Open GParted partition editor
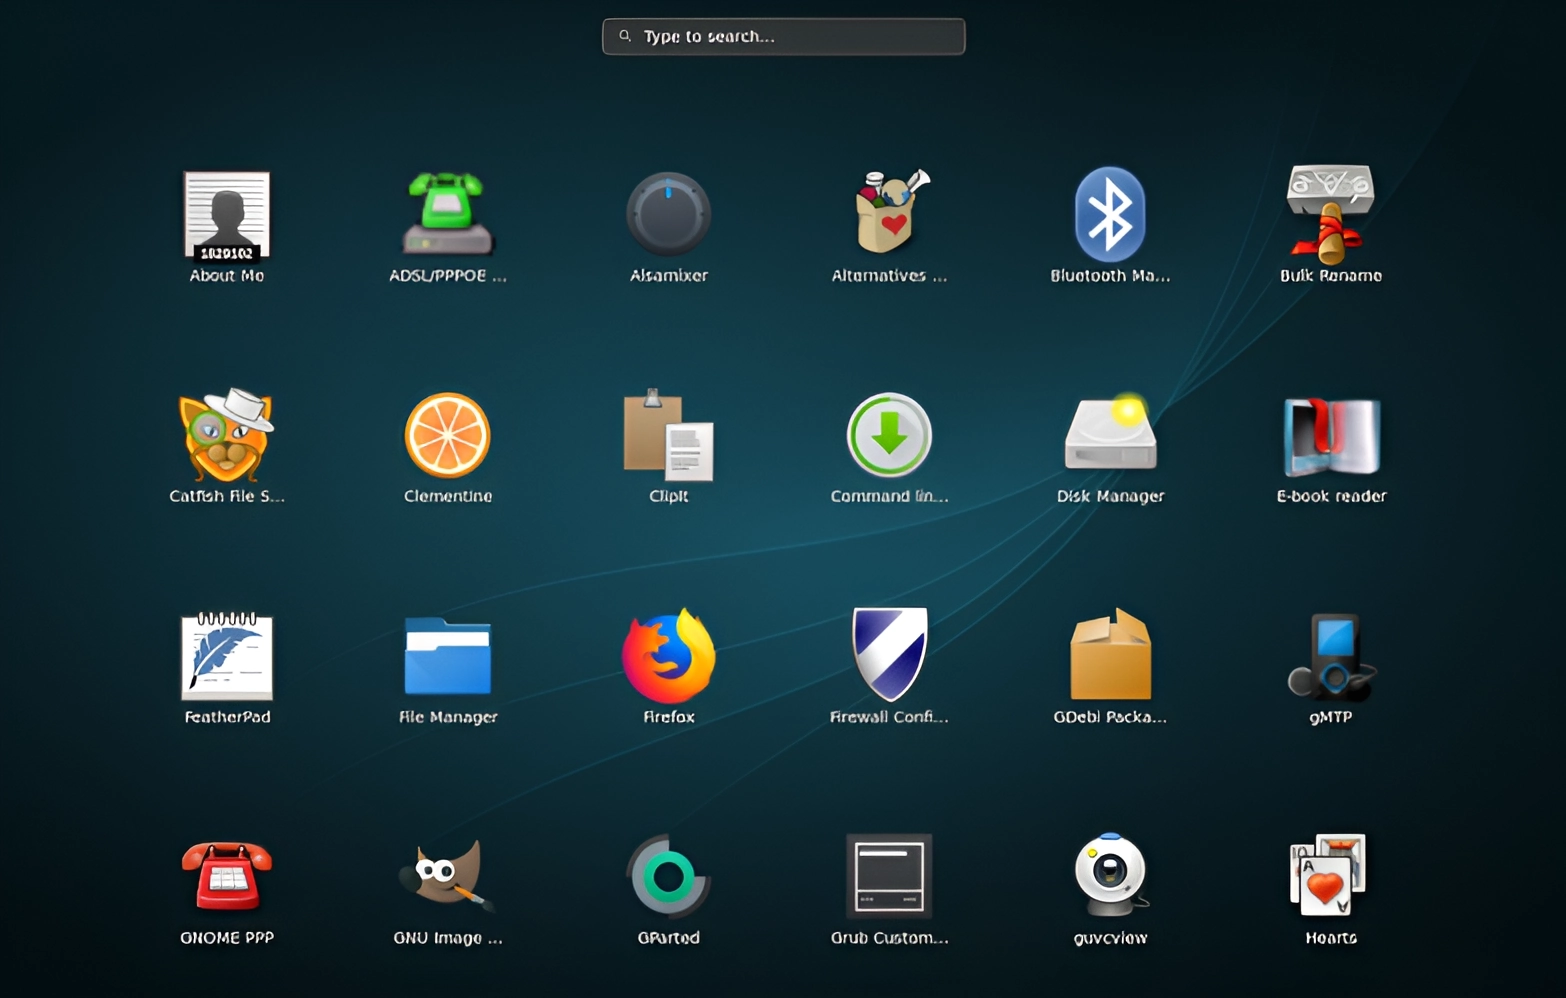 point(668,877)
